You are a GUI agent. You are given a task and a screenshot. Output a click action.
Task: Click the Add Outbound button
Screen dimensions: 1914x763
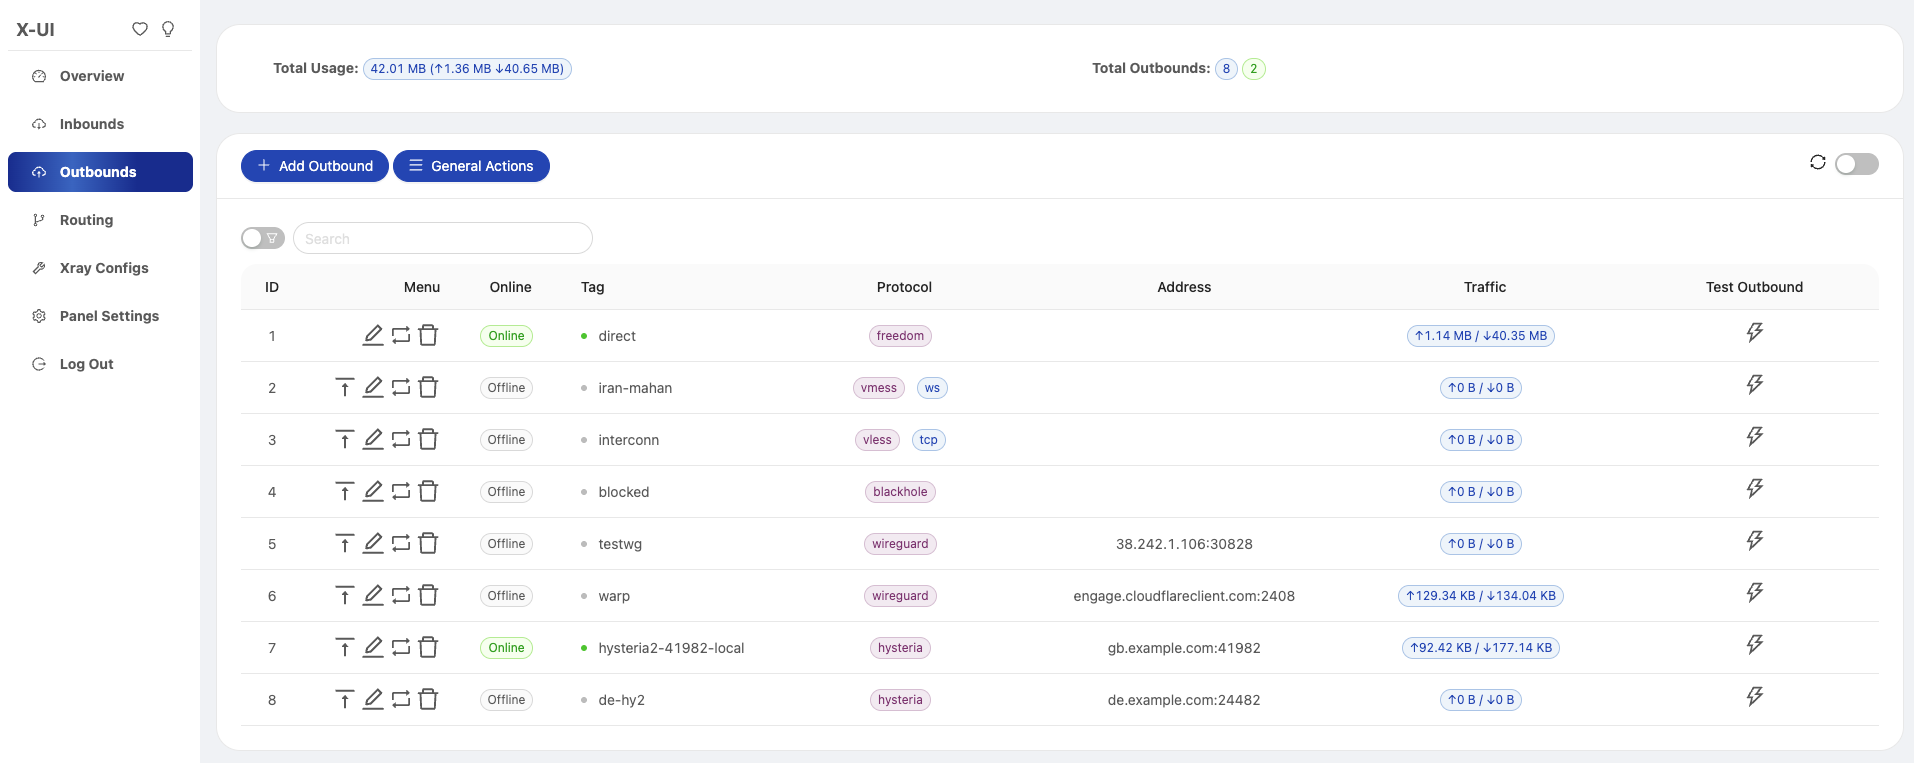pos(315,166)
